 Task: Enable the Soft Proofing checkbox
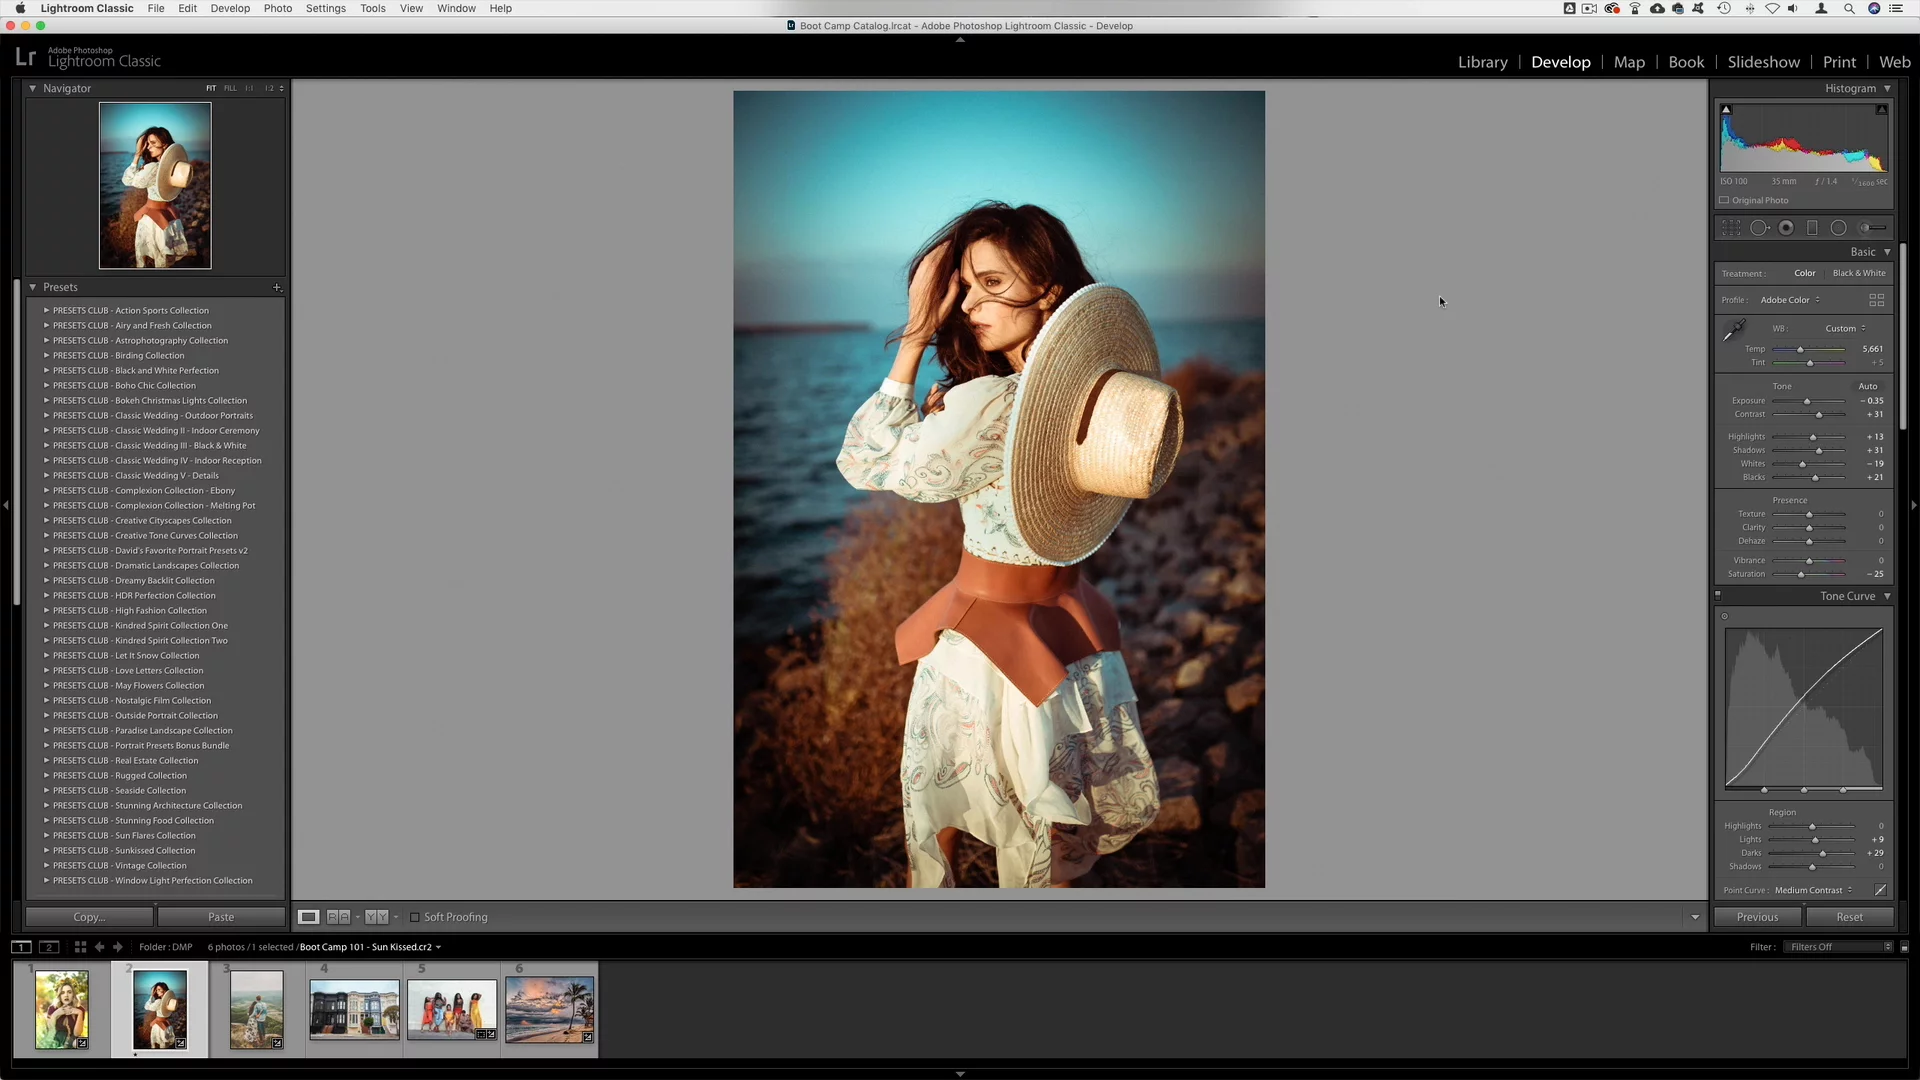coord(414,917)
